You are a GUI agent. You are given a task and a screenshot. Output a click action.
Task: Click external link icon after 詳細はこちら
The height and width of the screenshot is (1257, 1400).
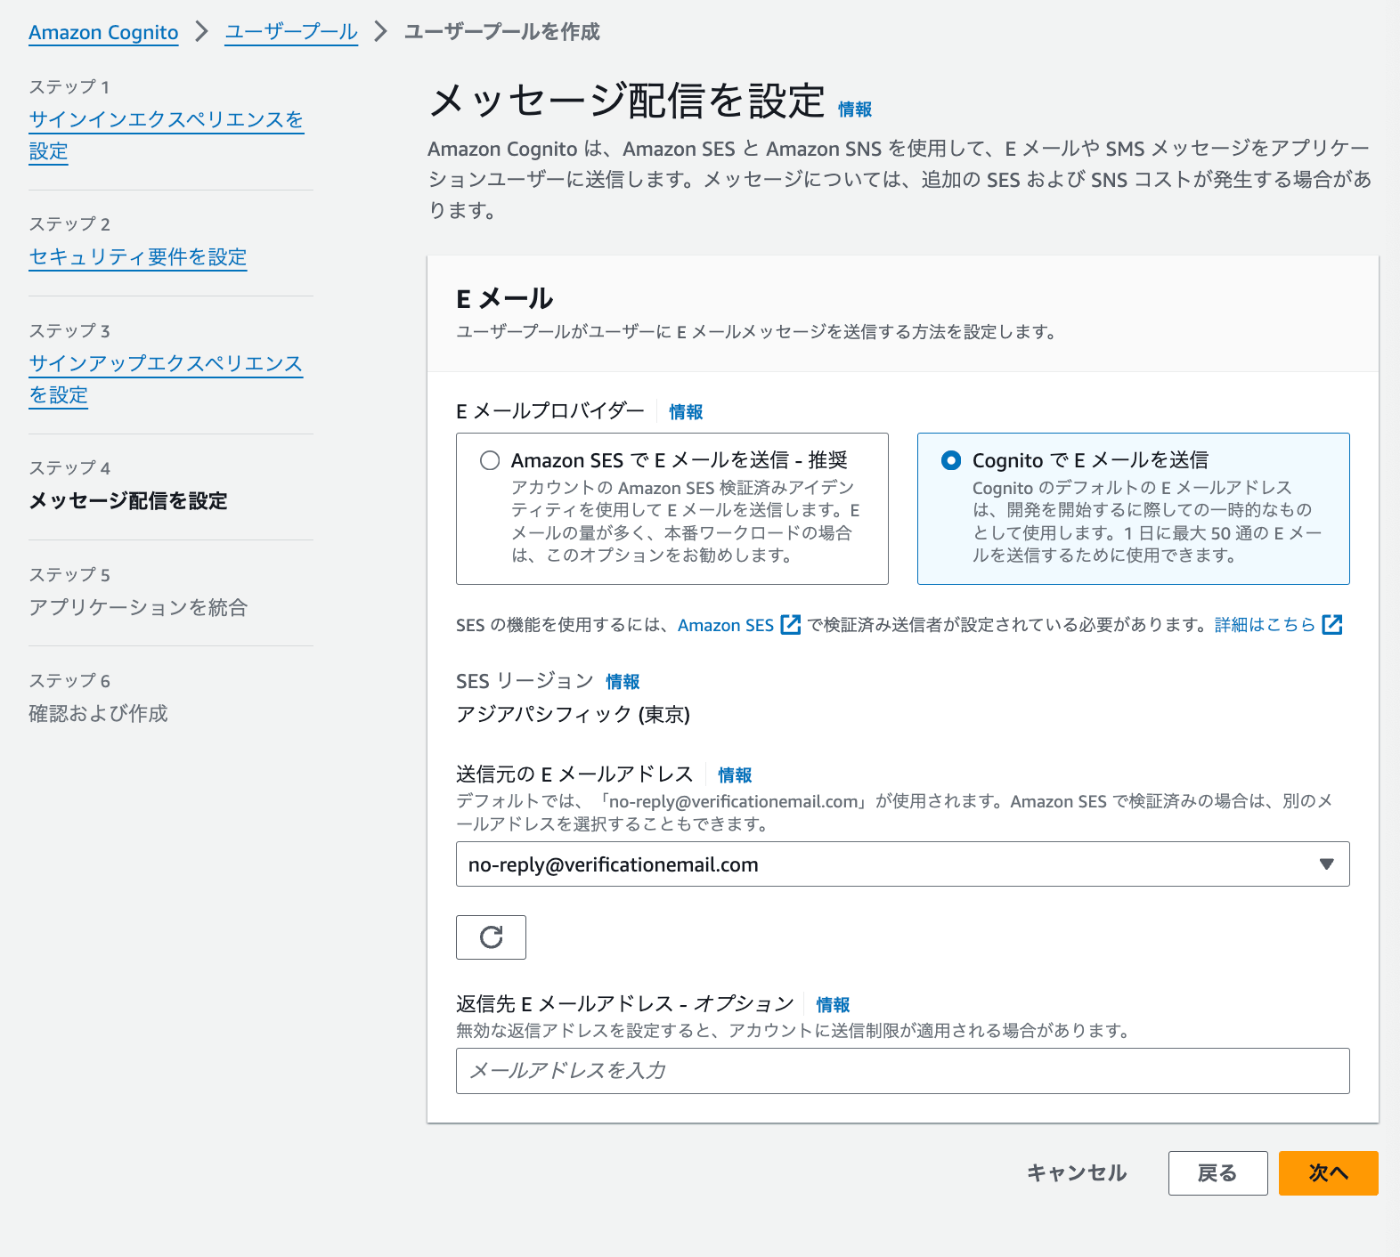(1332, 625)
